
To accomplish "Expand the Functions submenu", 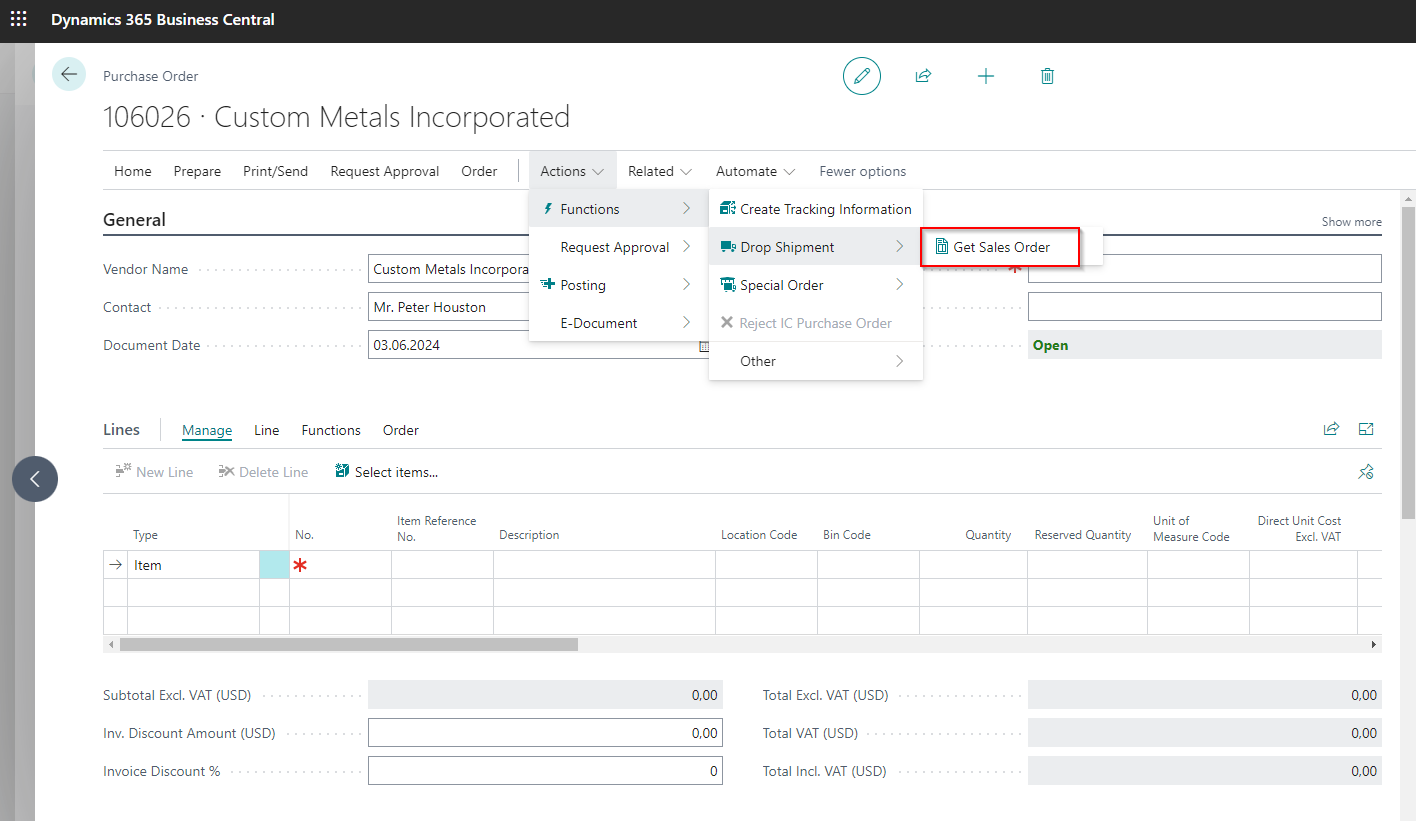I will point(619,209).
